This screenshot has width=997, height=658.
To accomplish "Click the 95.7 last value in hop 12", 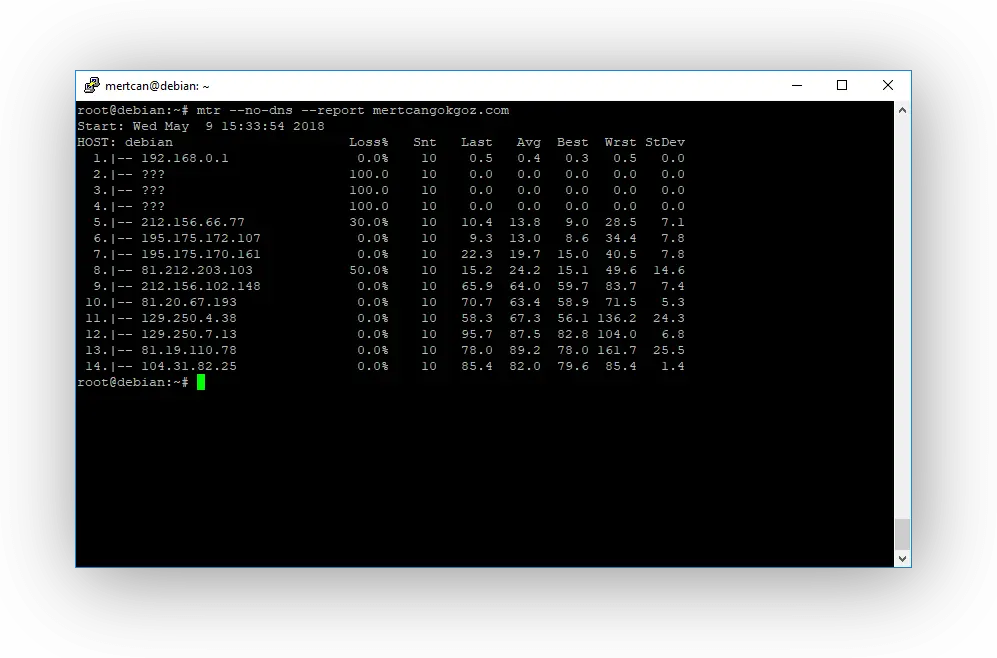I will click(476, 334).
